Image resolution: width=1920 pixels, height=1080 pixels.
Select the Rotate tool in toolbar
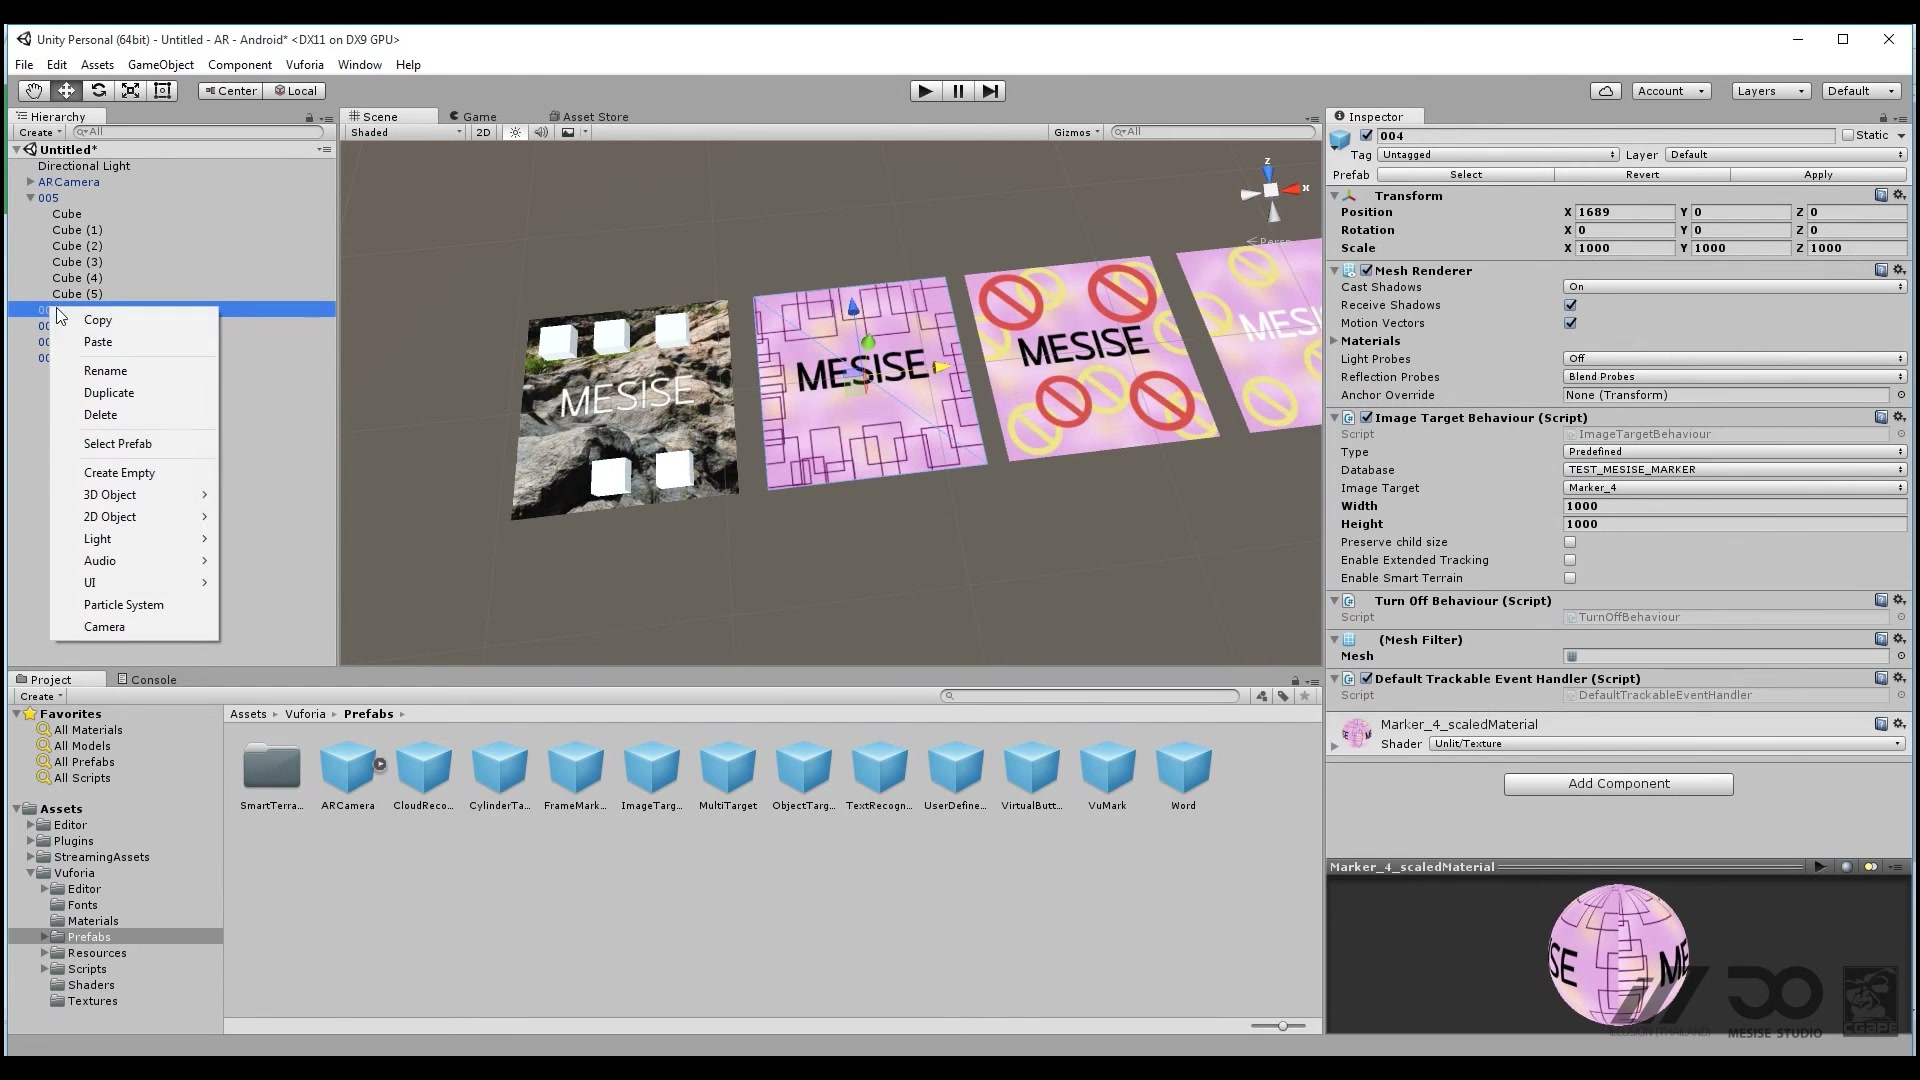click(x=98, y=91)
